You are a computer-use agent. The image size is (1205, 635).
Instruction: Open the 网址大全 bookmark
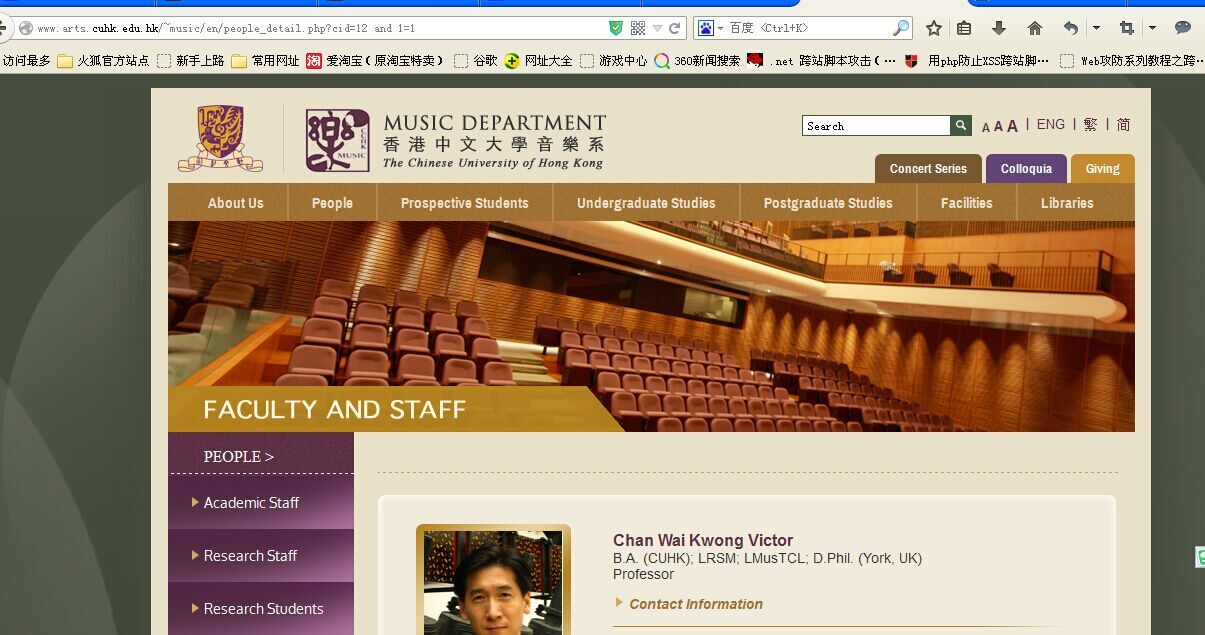pos(539,61)
